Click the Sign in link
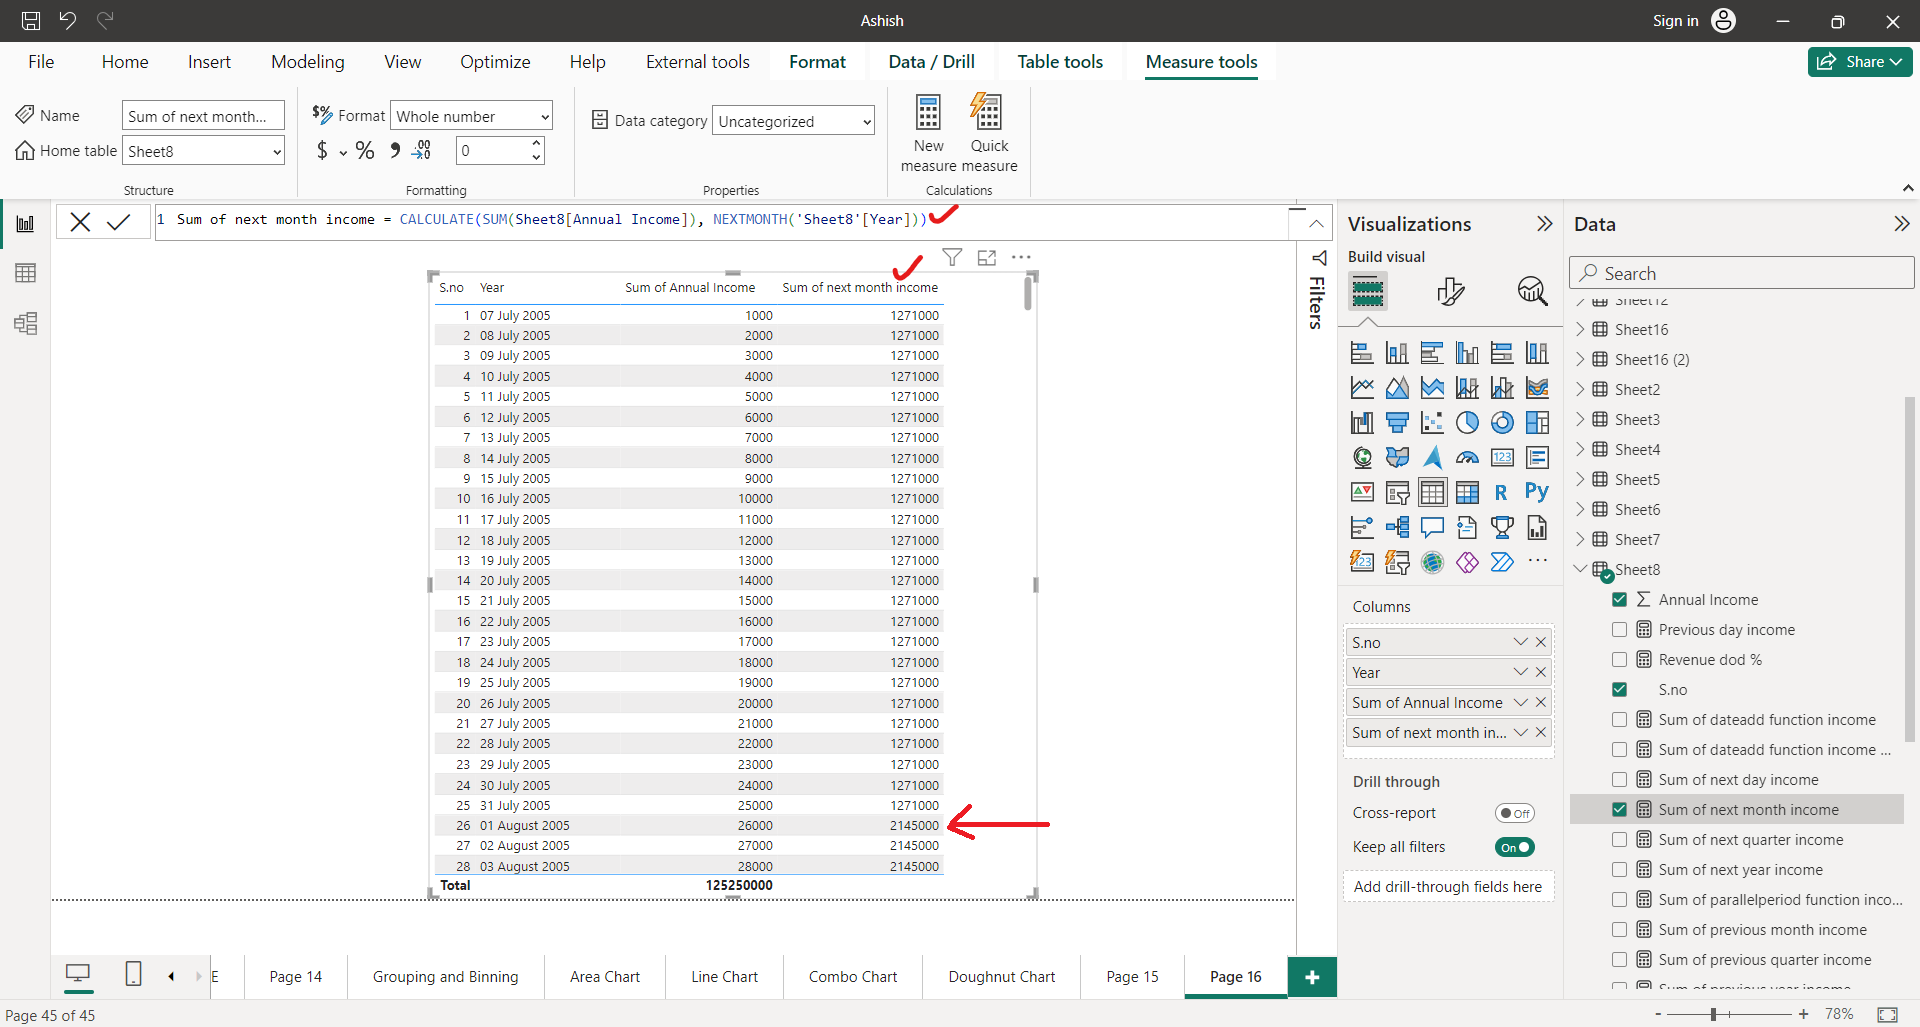The width and height of the screenshot is (1920, 1027). (x=1674, y=20)
